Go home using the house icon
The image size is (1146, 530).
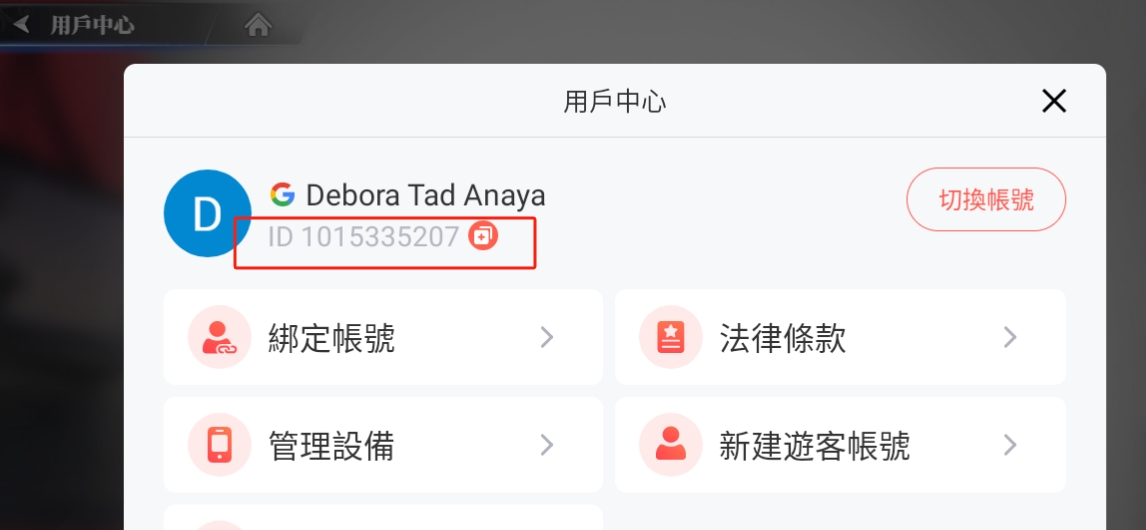coord(259,25)
